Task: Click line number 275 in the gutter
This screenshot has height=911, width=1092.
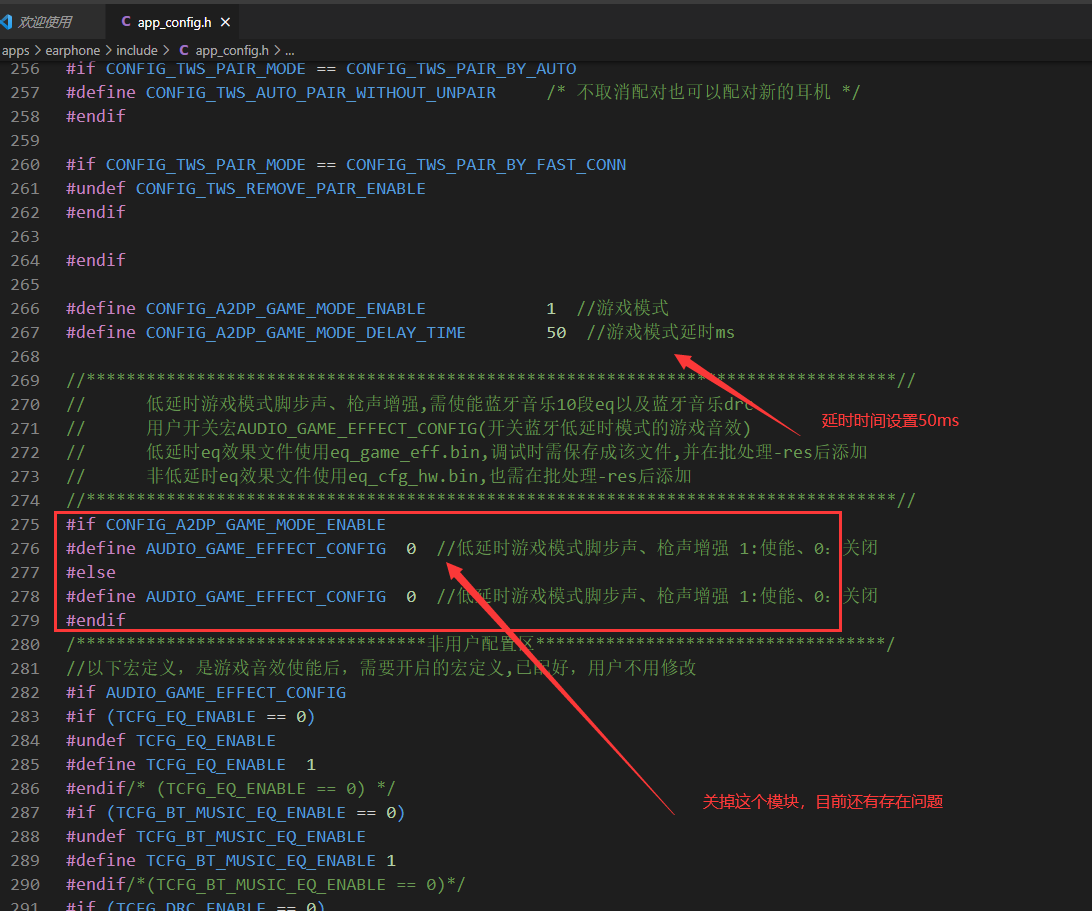Action: pyautogui.click(x=25, y=524)
